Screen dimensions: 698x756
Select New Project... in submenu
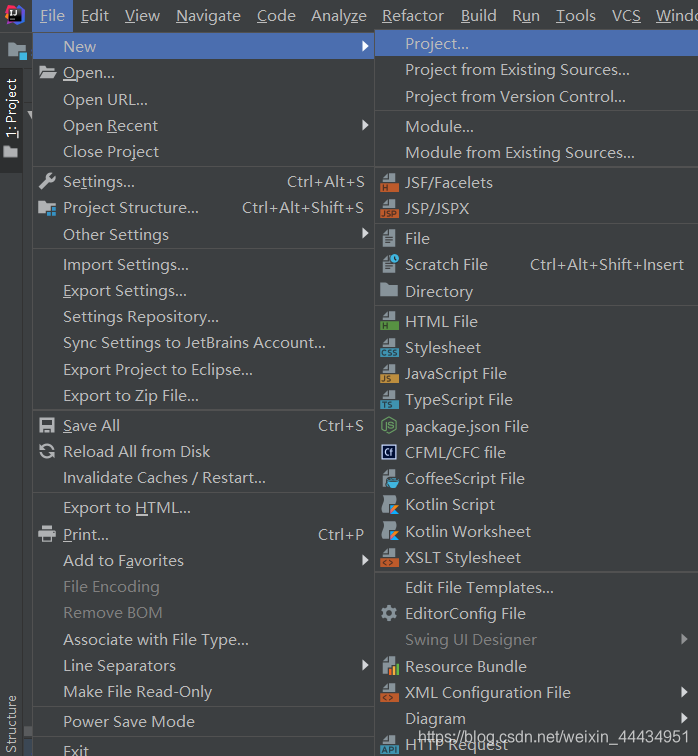pos(537,43)
